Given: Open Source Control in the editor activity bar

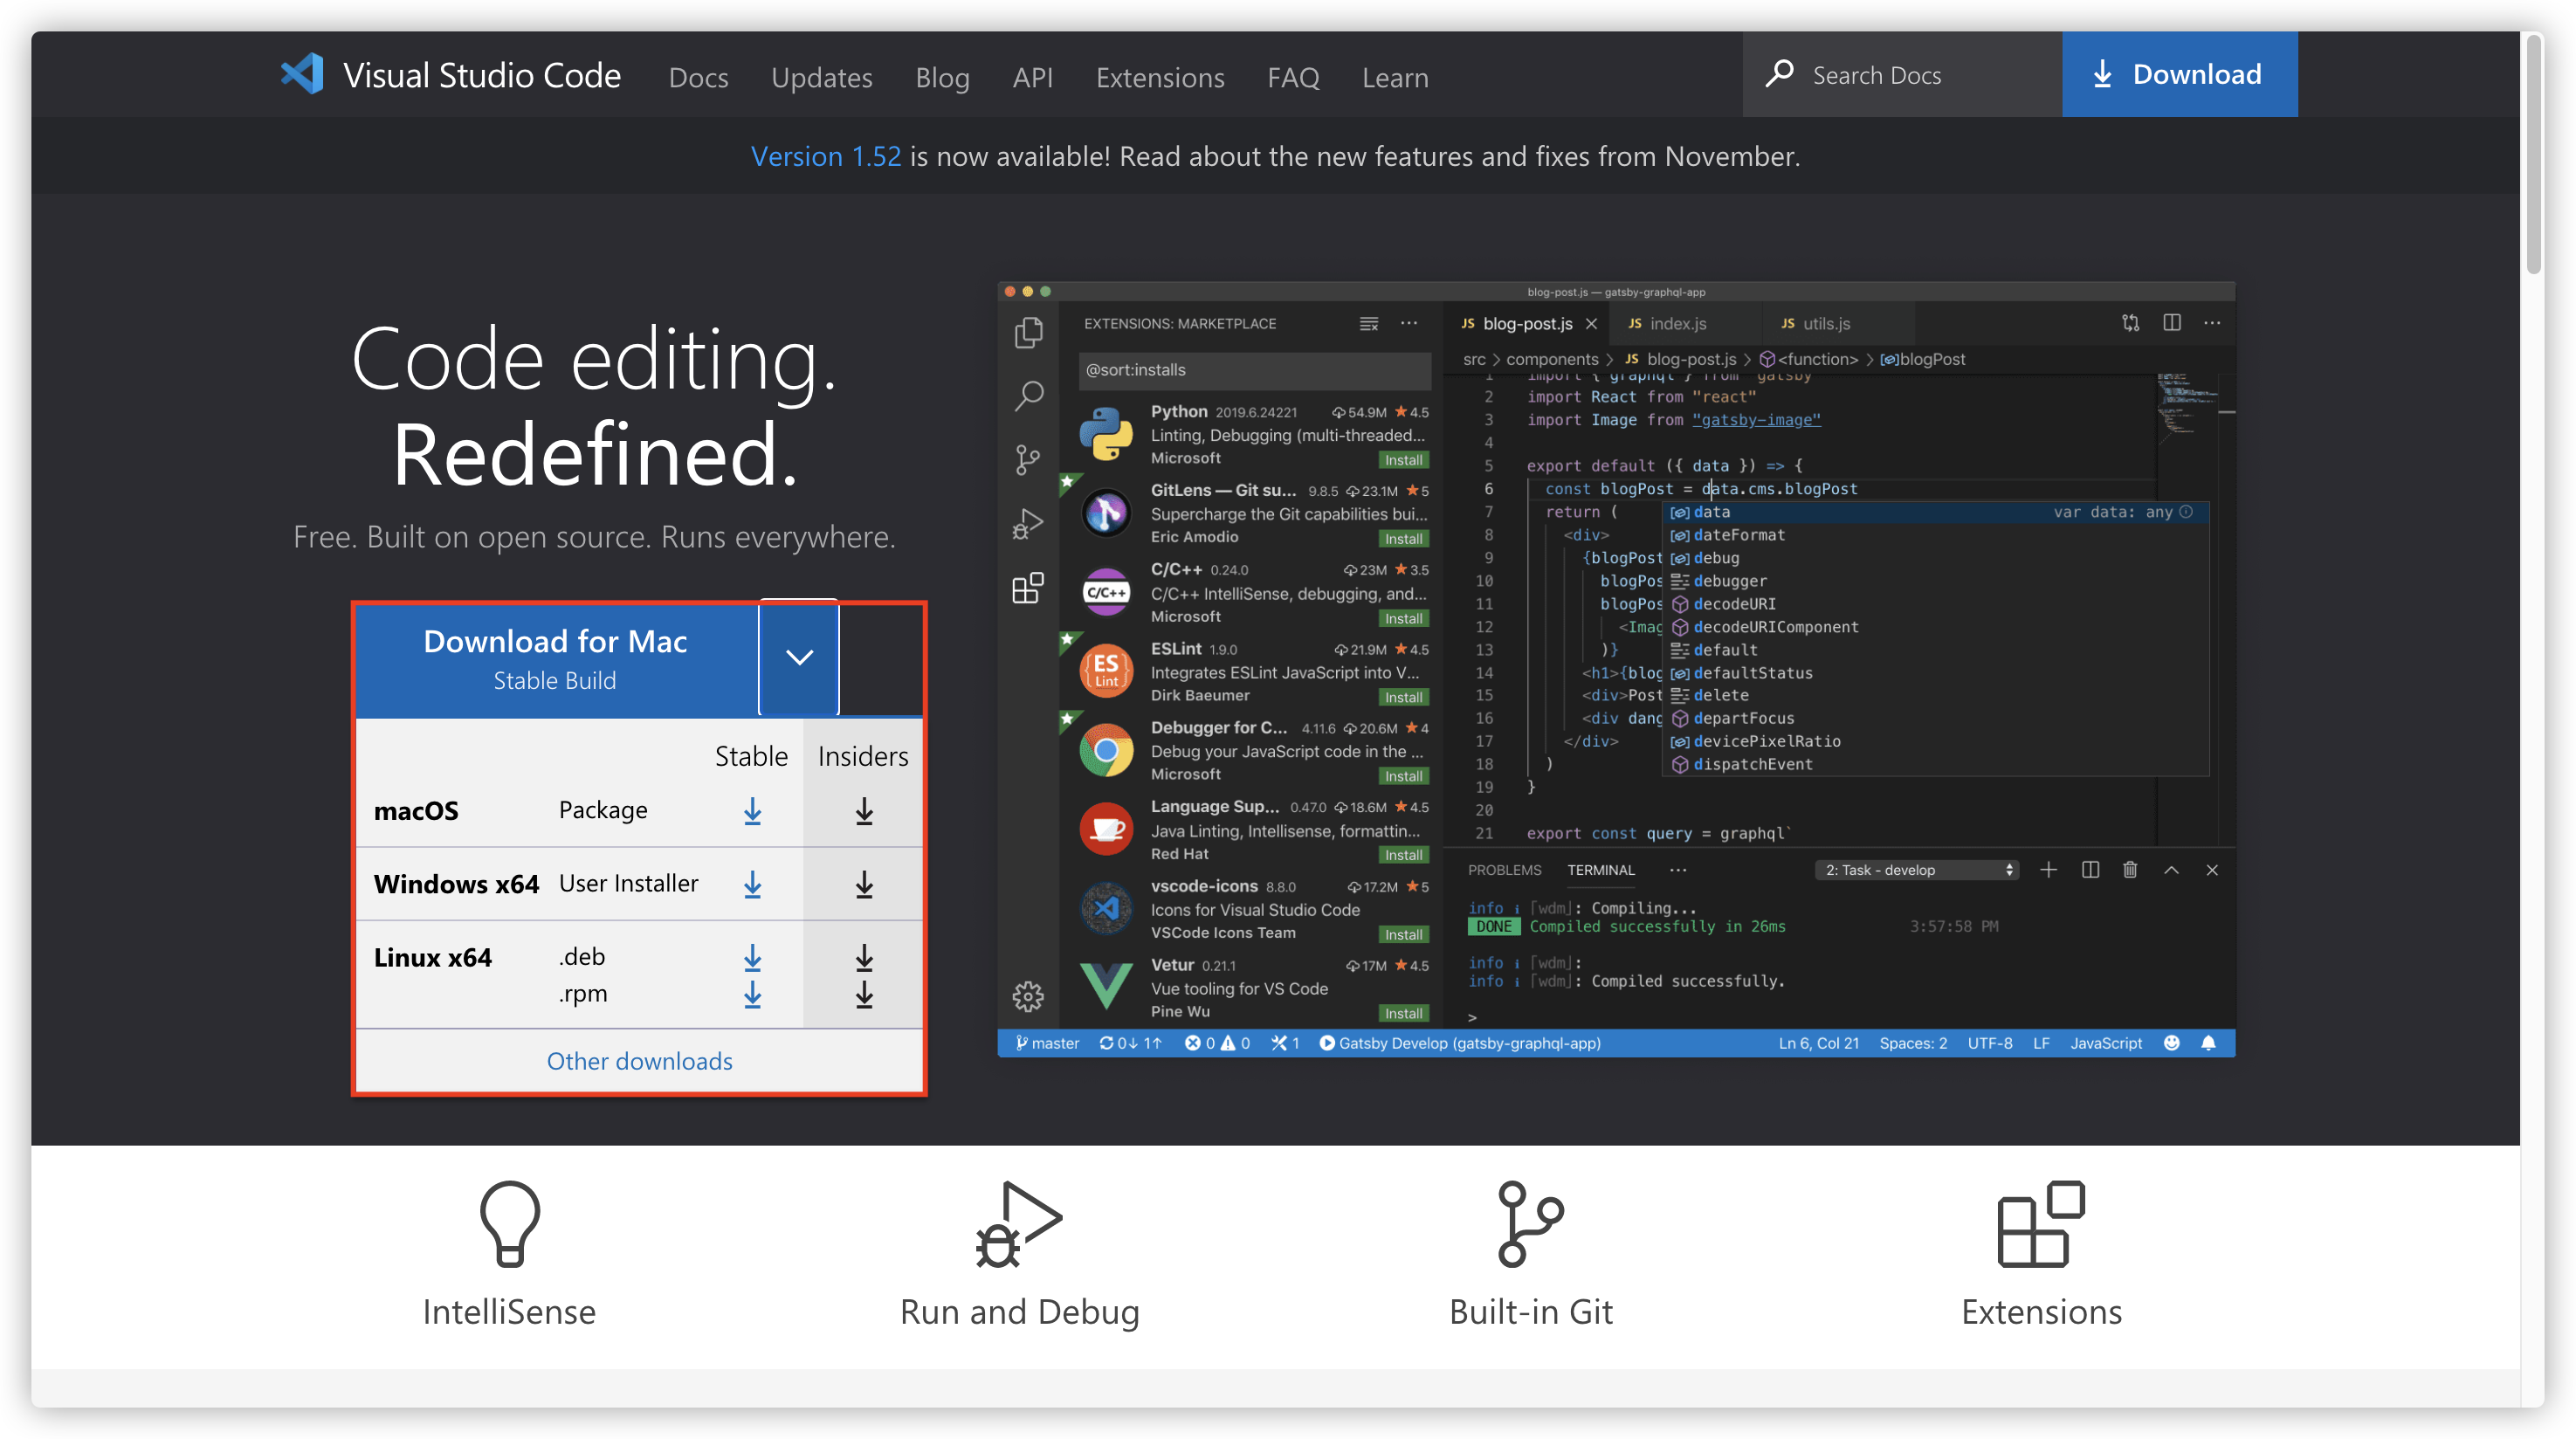Looking at the screenshot, I should click(x=1028, y=460).
